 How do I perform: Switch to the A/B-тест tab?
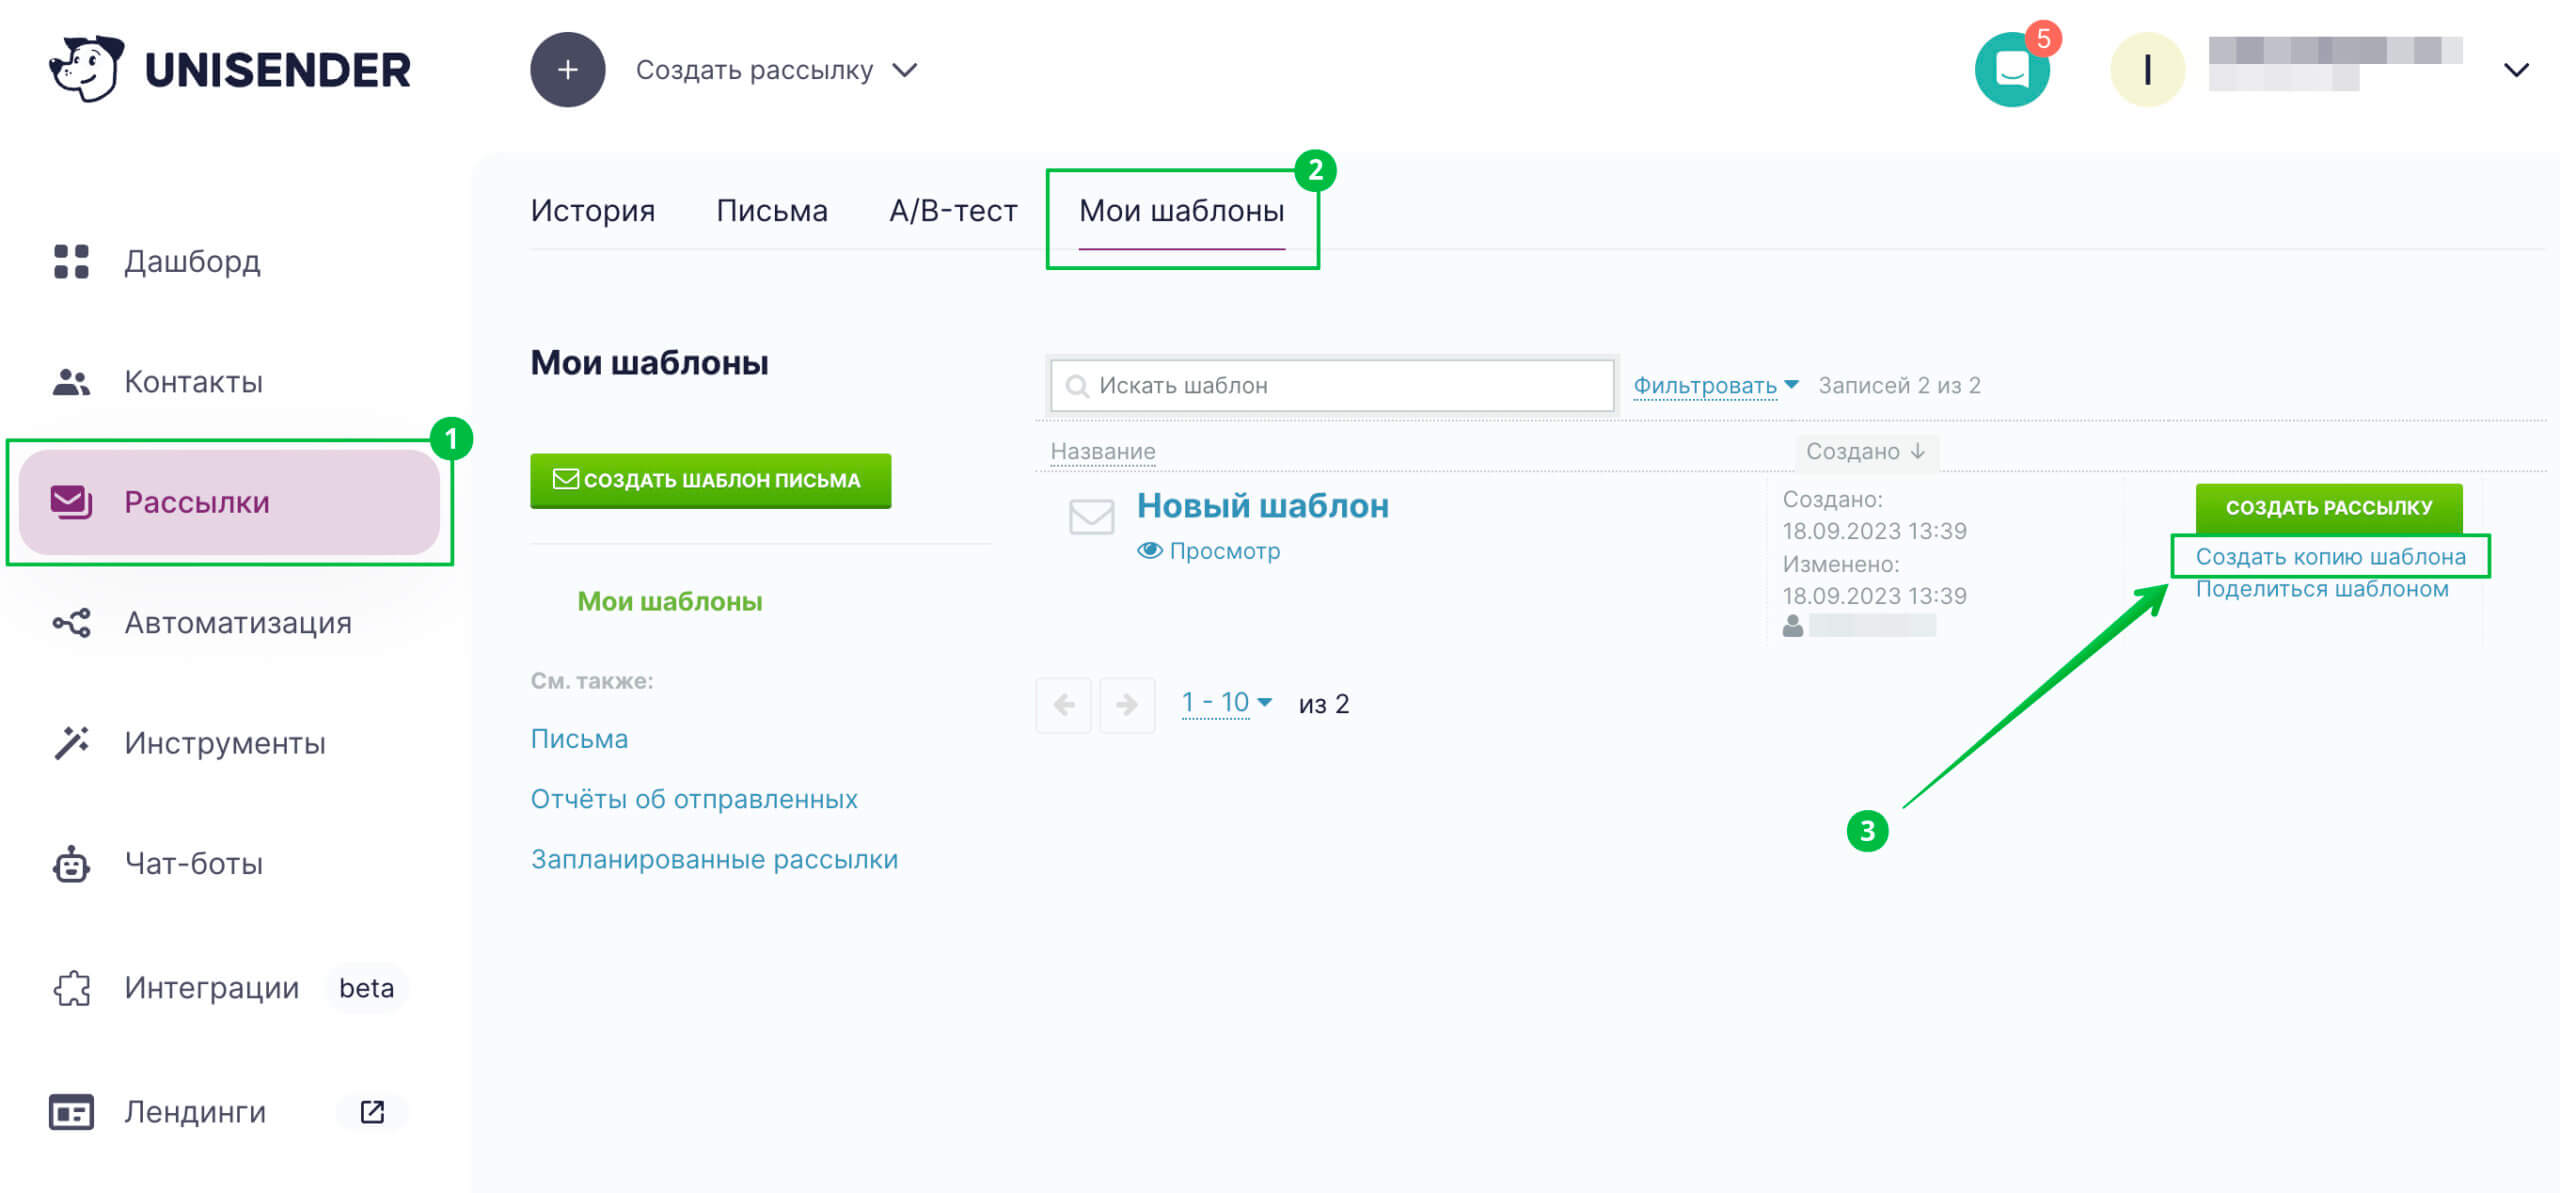tap(953, 211)
